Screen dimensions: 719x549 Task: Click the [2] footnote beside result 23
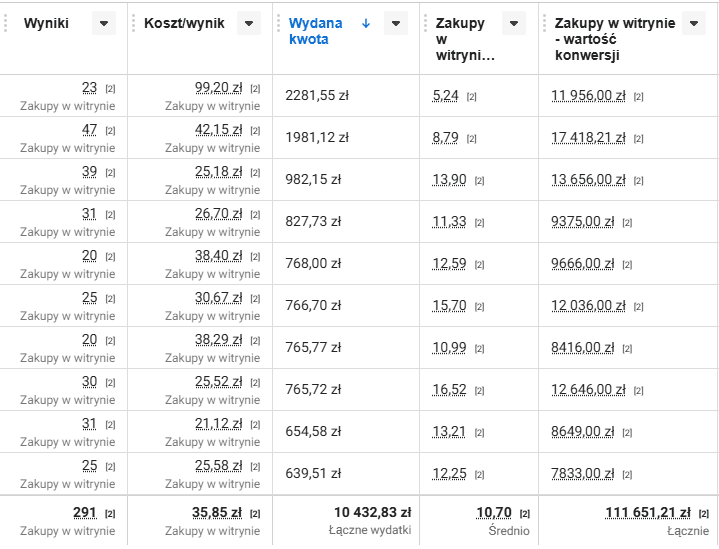click(110, 89)
